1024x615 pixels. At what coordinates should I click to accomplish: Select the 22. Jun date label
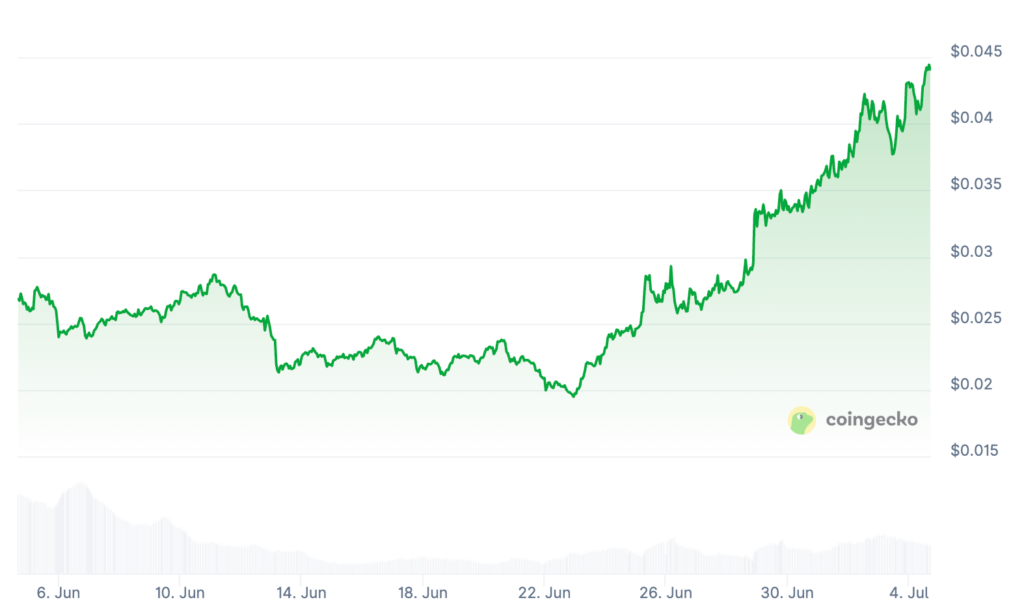click(544, 590)
